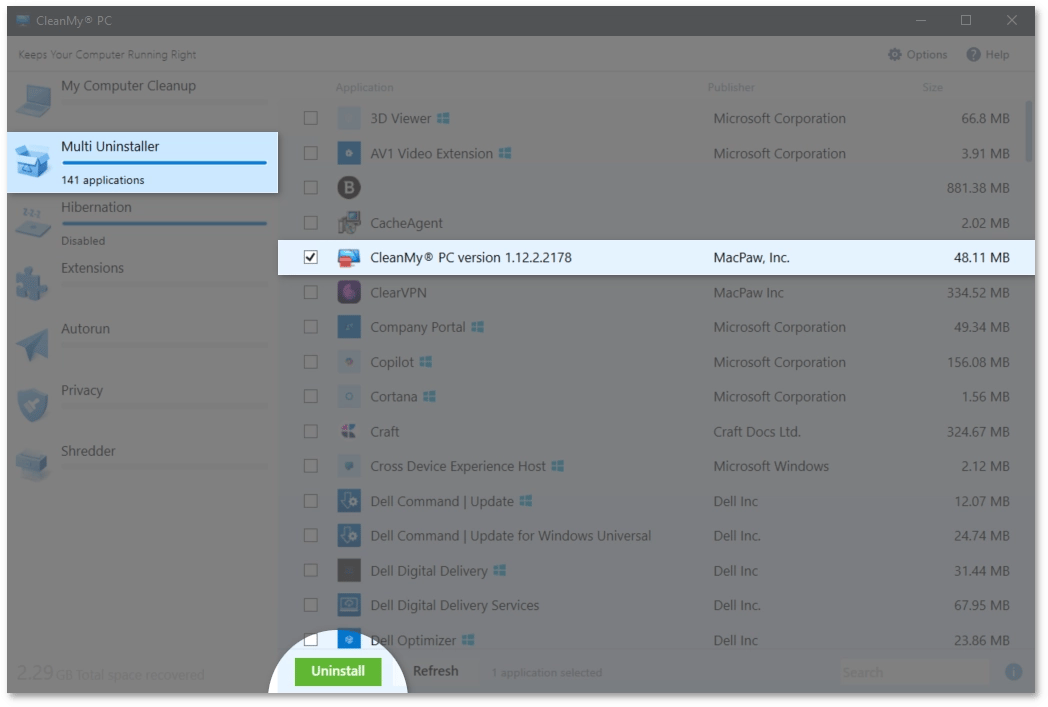Select the 'Craft Docs Ltd.' publisher cell
Image resolution: width=1048 pixels, height=707 pixels.
pyautogui.click(x=757, y=432)
